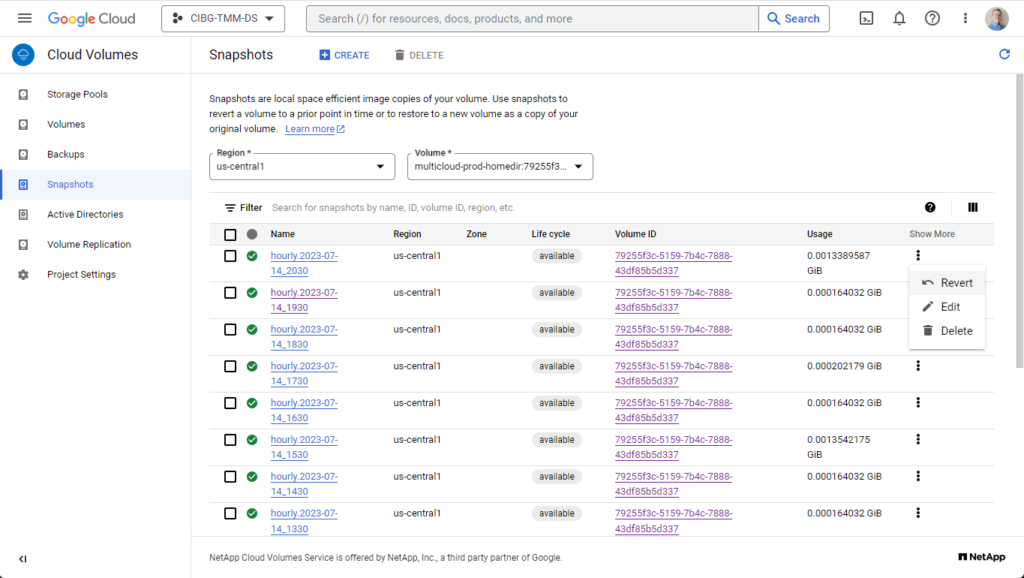Click the Backups sidebar icon

point(24,154)
